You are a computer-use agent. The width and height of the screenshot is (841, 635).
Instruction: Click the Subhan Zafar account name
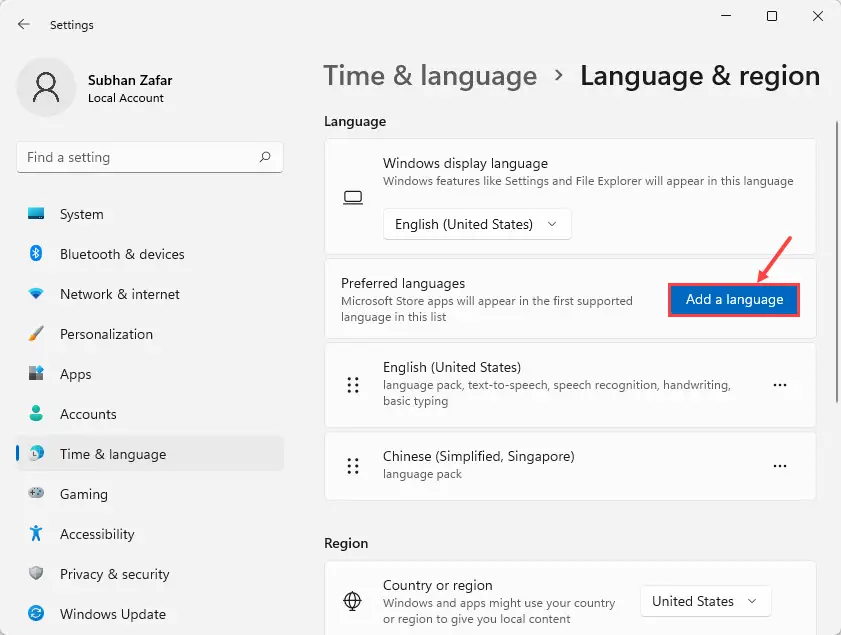click(x=130, y=80)
